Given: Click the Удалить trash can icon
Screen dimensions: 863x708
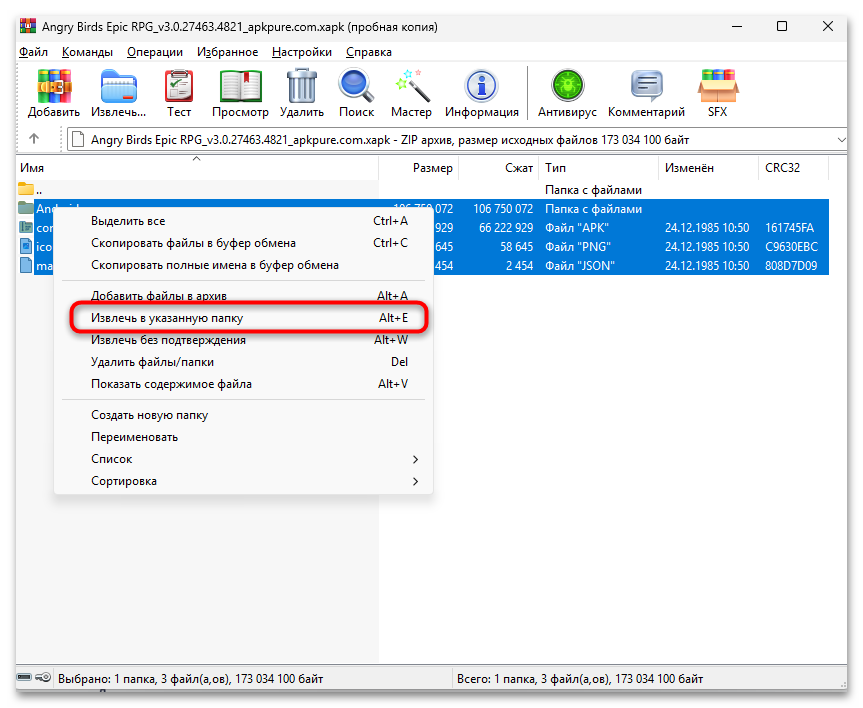Looking at the screenshot, I should point(302,86).
